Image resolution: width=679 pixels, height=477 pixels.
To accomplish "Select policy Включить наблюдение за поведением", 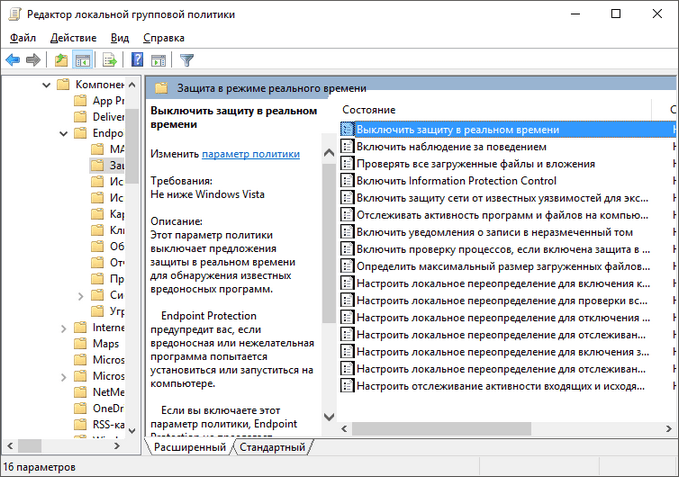I will tap(451, 147).
